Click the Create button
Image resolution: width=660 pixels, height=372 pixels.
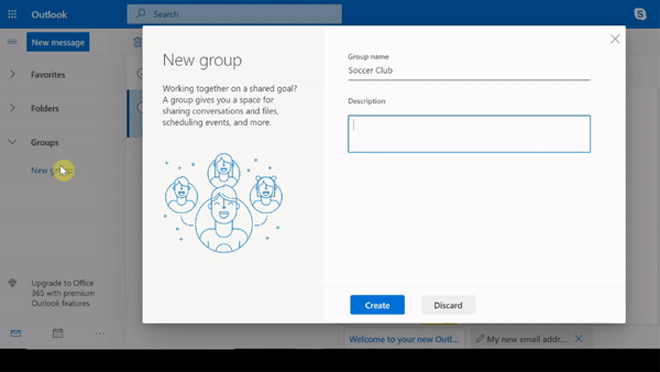[377, 305]
